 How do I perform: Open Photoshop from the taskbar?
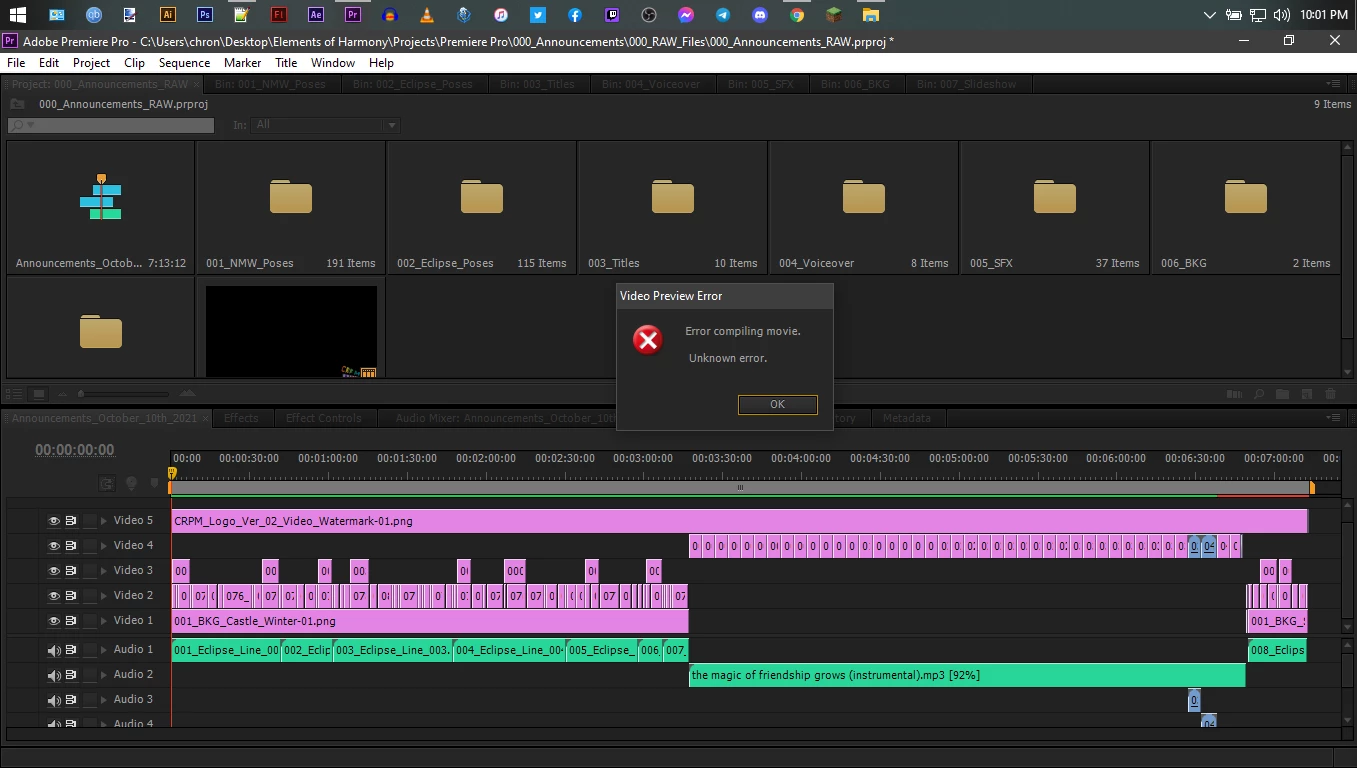click(205, 15)
